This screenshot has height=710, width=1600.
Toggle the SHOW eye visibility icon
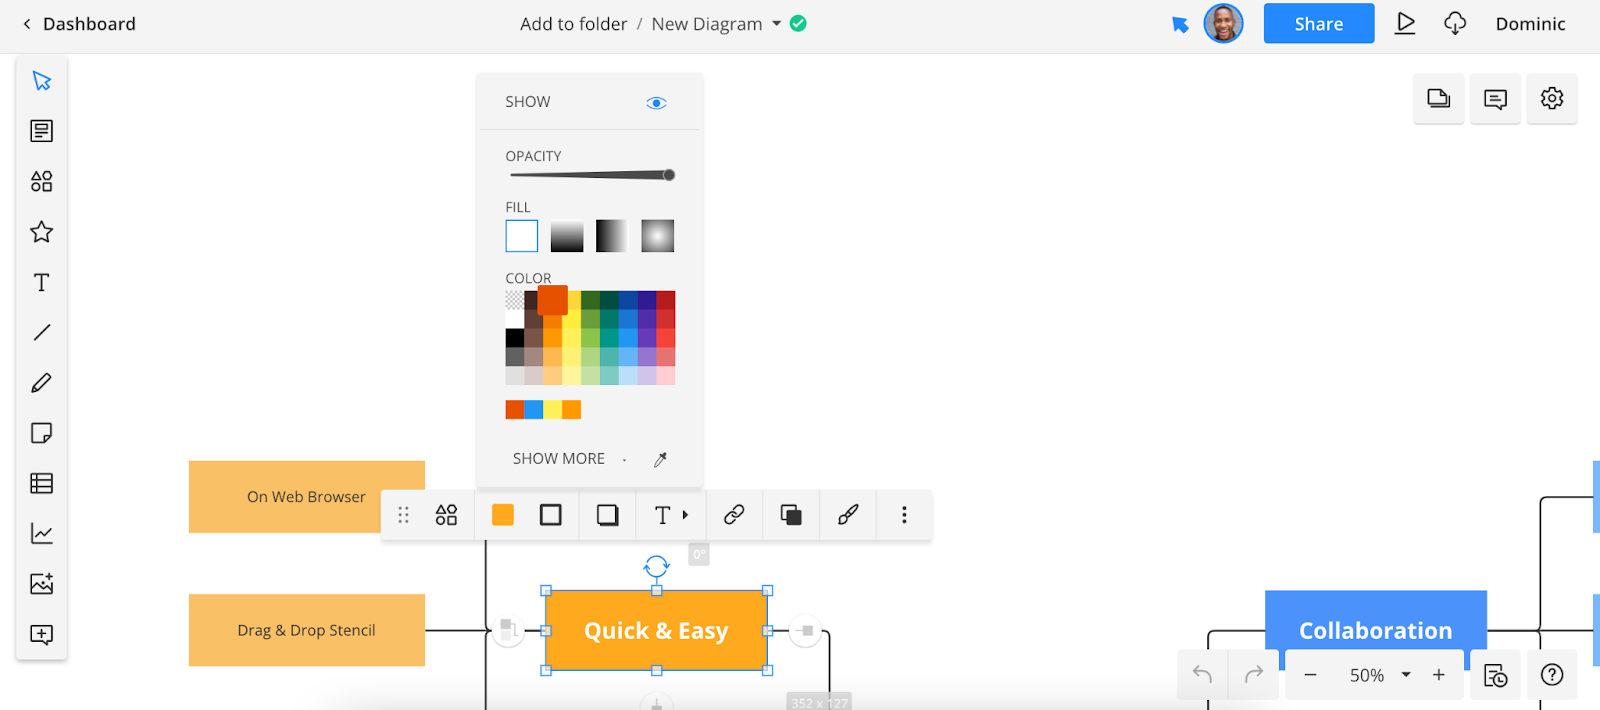pos(656,103)
